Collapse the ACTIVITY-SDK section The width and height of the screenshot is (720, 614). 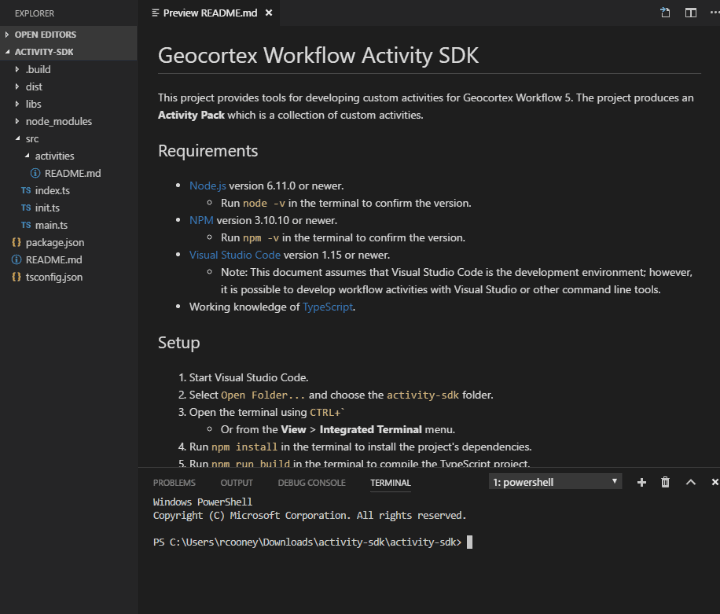pyautogui.click(x=68, y=52)
